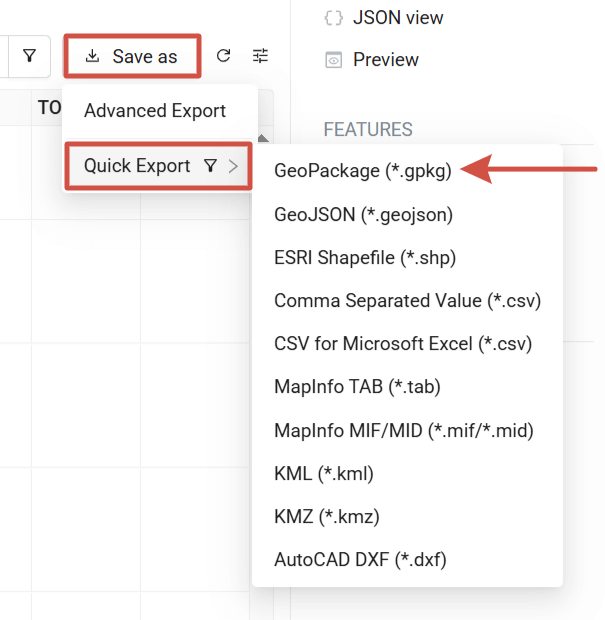Export as GeoJSON (*.geojson)
This screenshot has width=605, height=620.
click(x=363, y=214)
